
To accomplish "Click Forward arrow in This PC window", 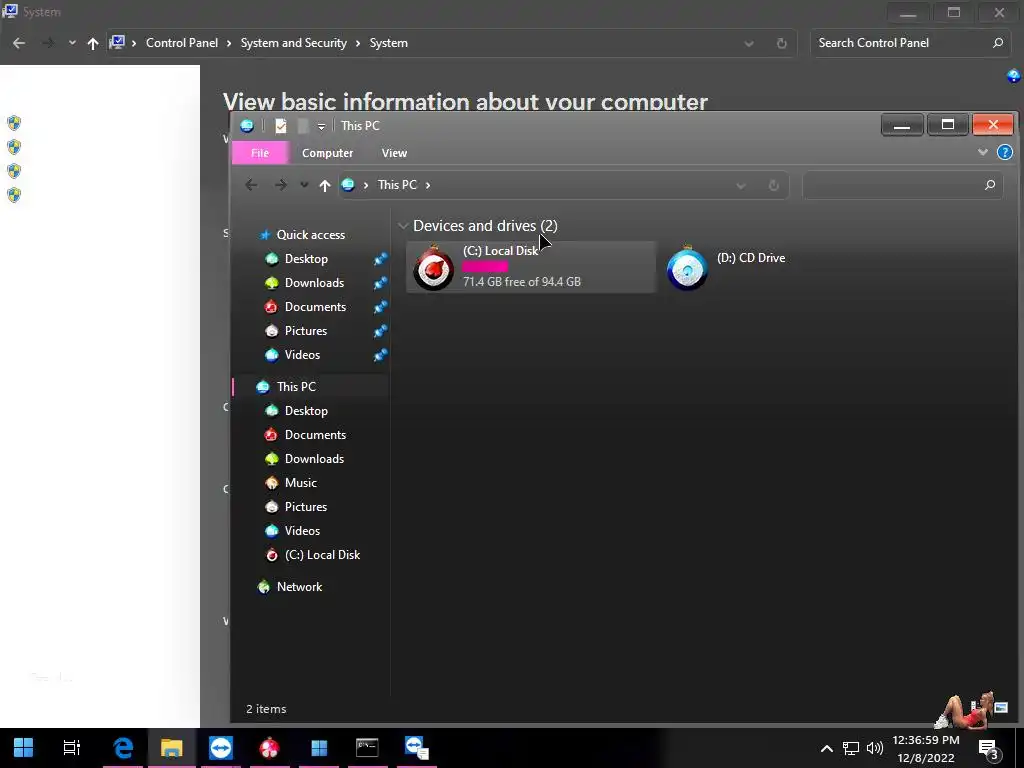I will point(281,185).
